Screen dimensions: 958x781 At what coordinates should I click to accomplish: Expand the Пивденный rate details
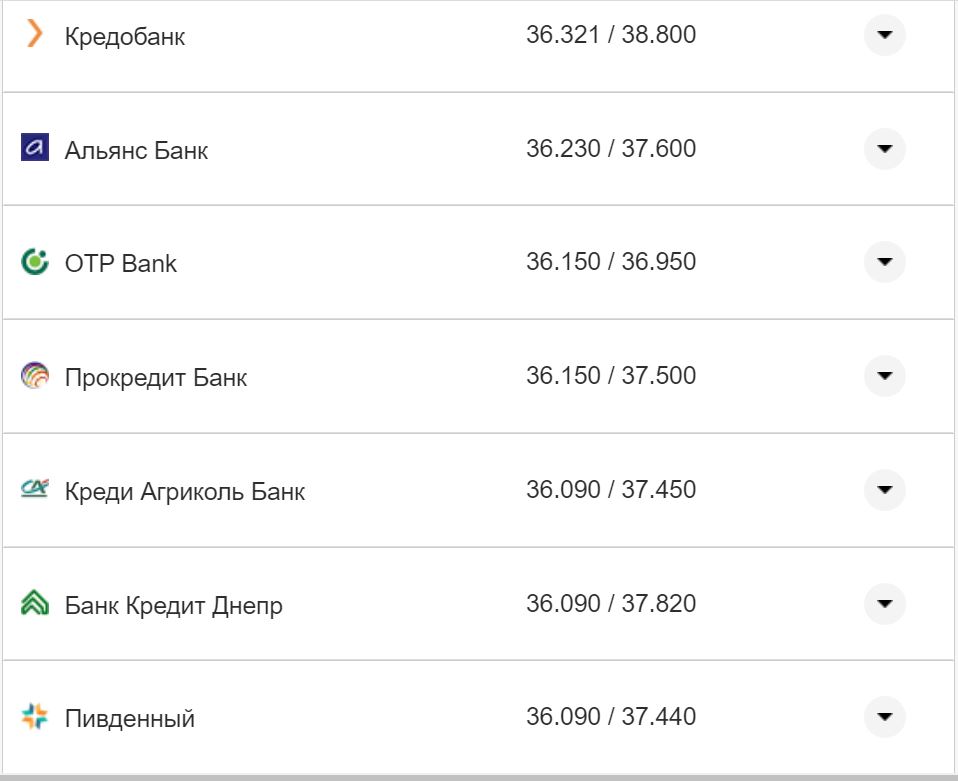884,718
